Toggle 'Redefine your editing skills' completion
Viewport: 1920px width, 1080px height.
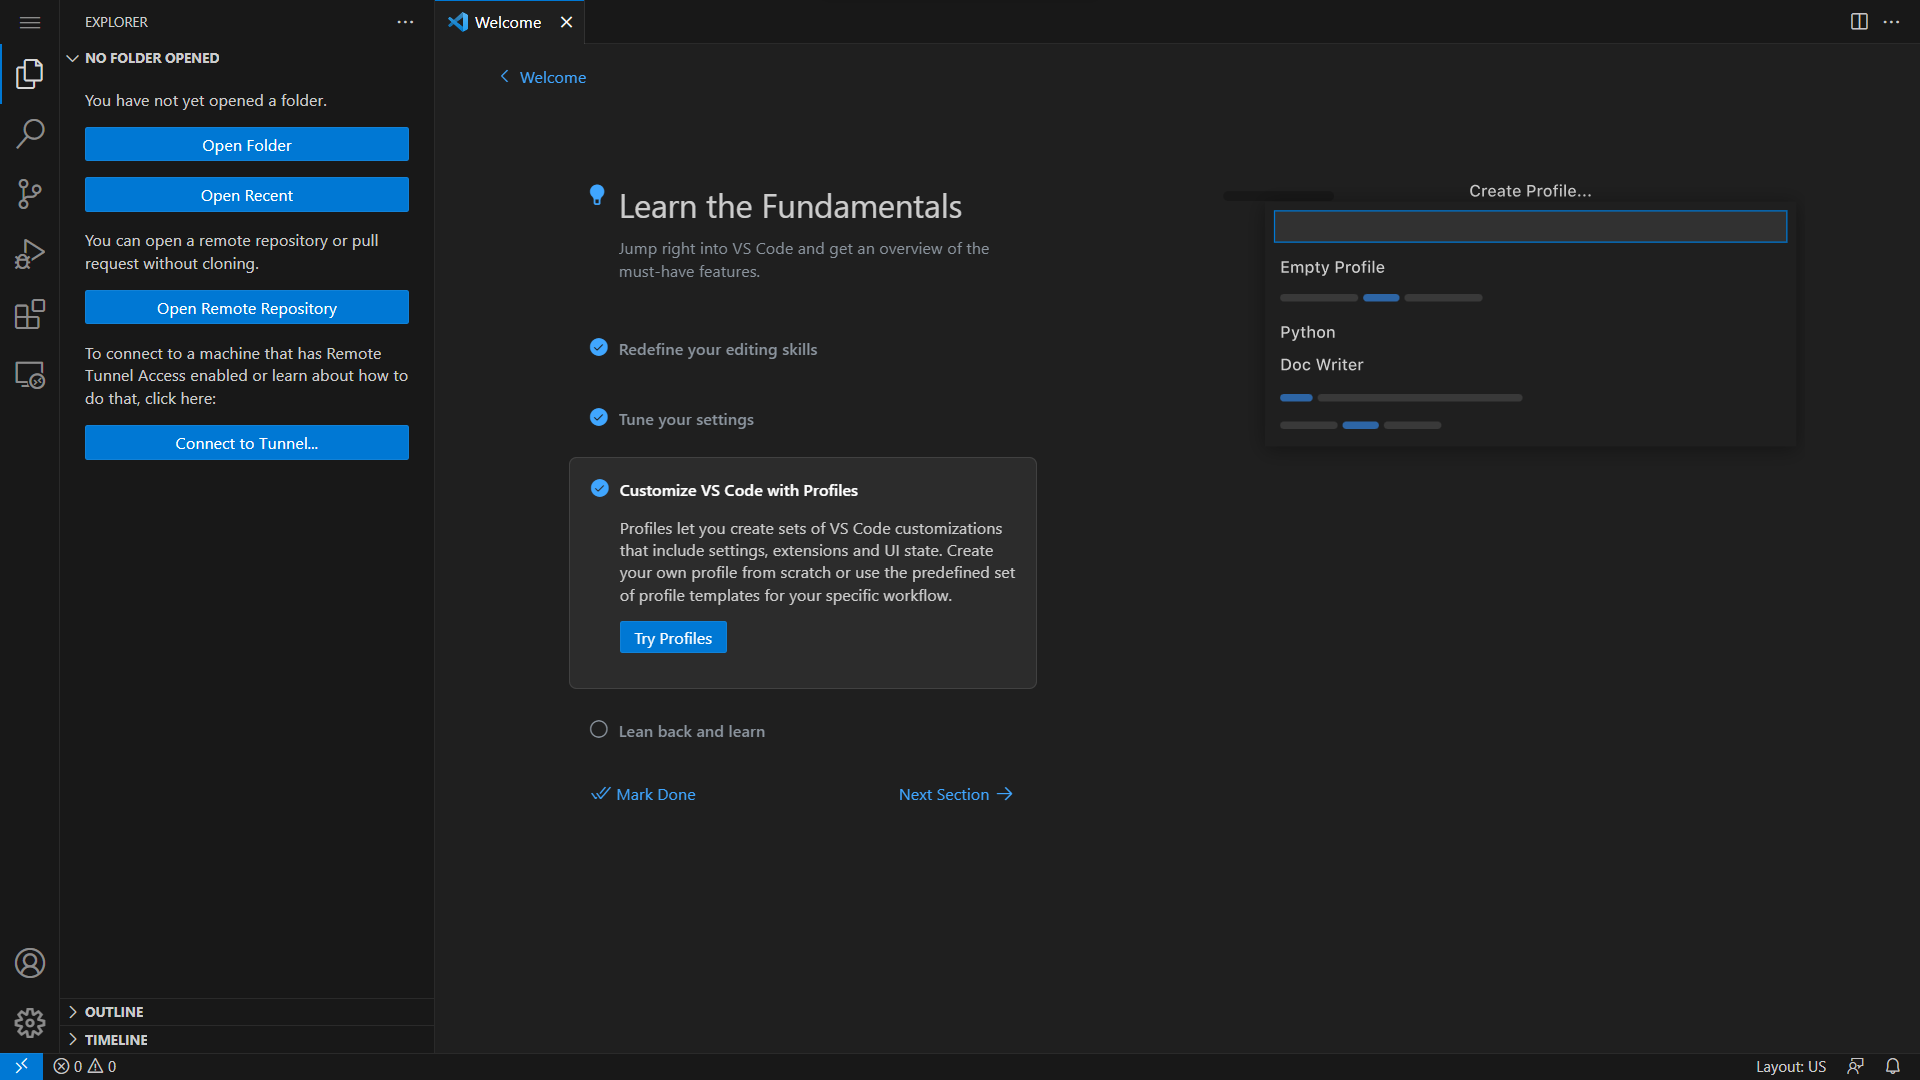click(598, 347)
